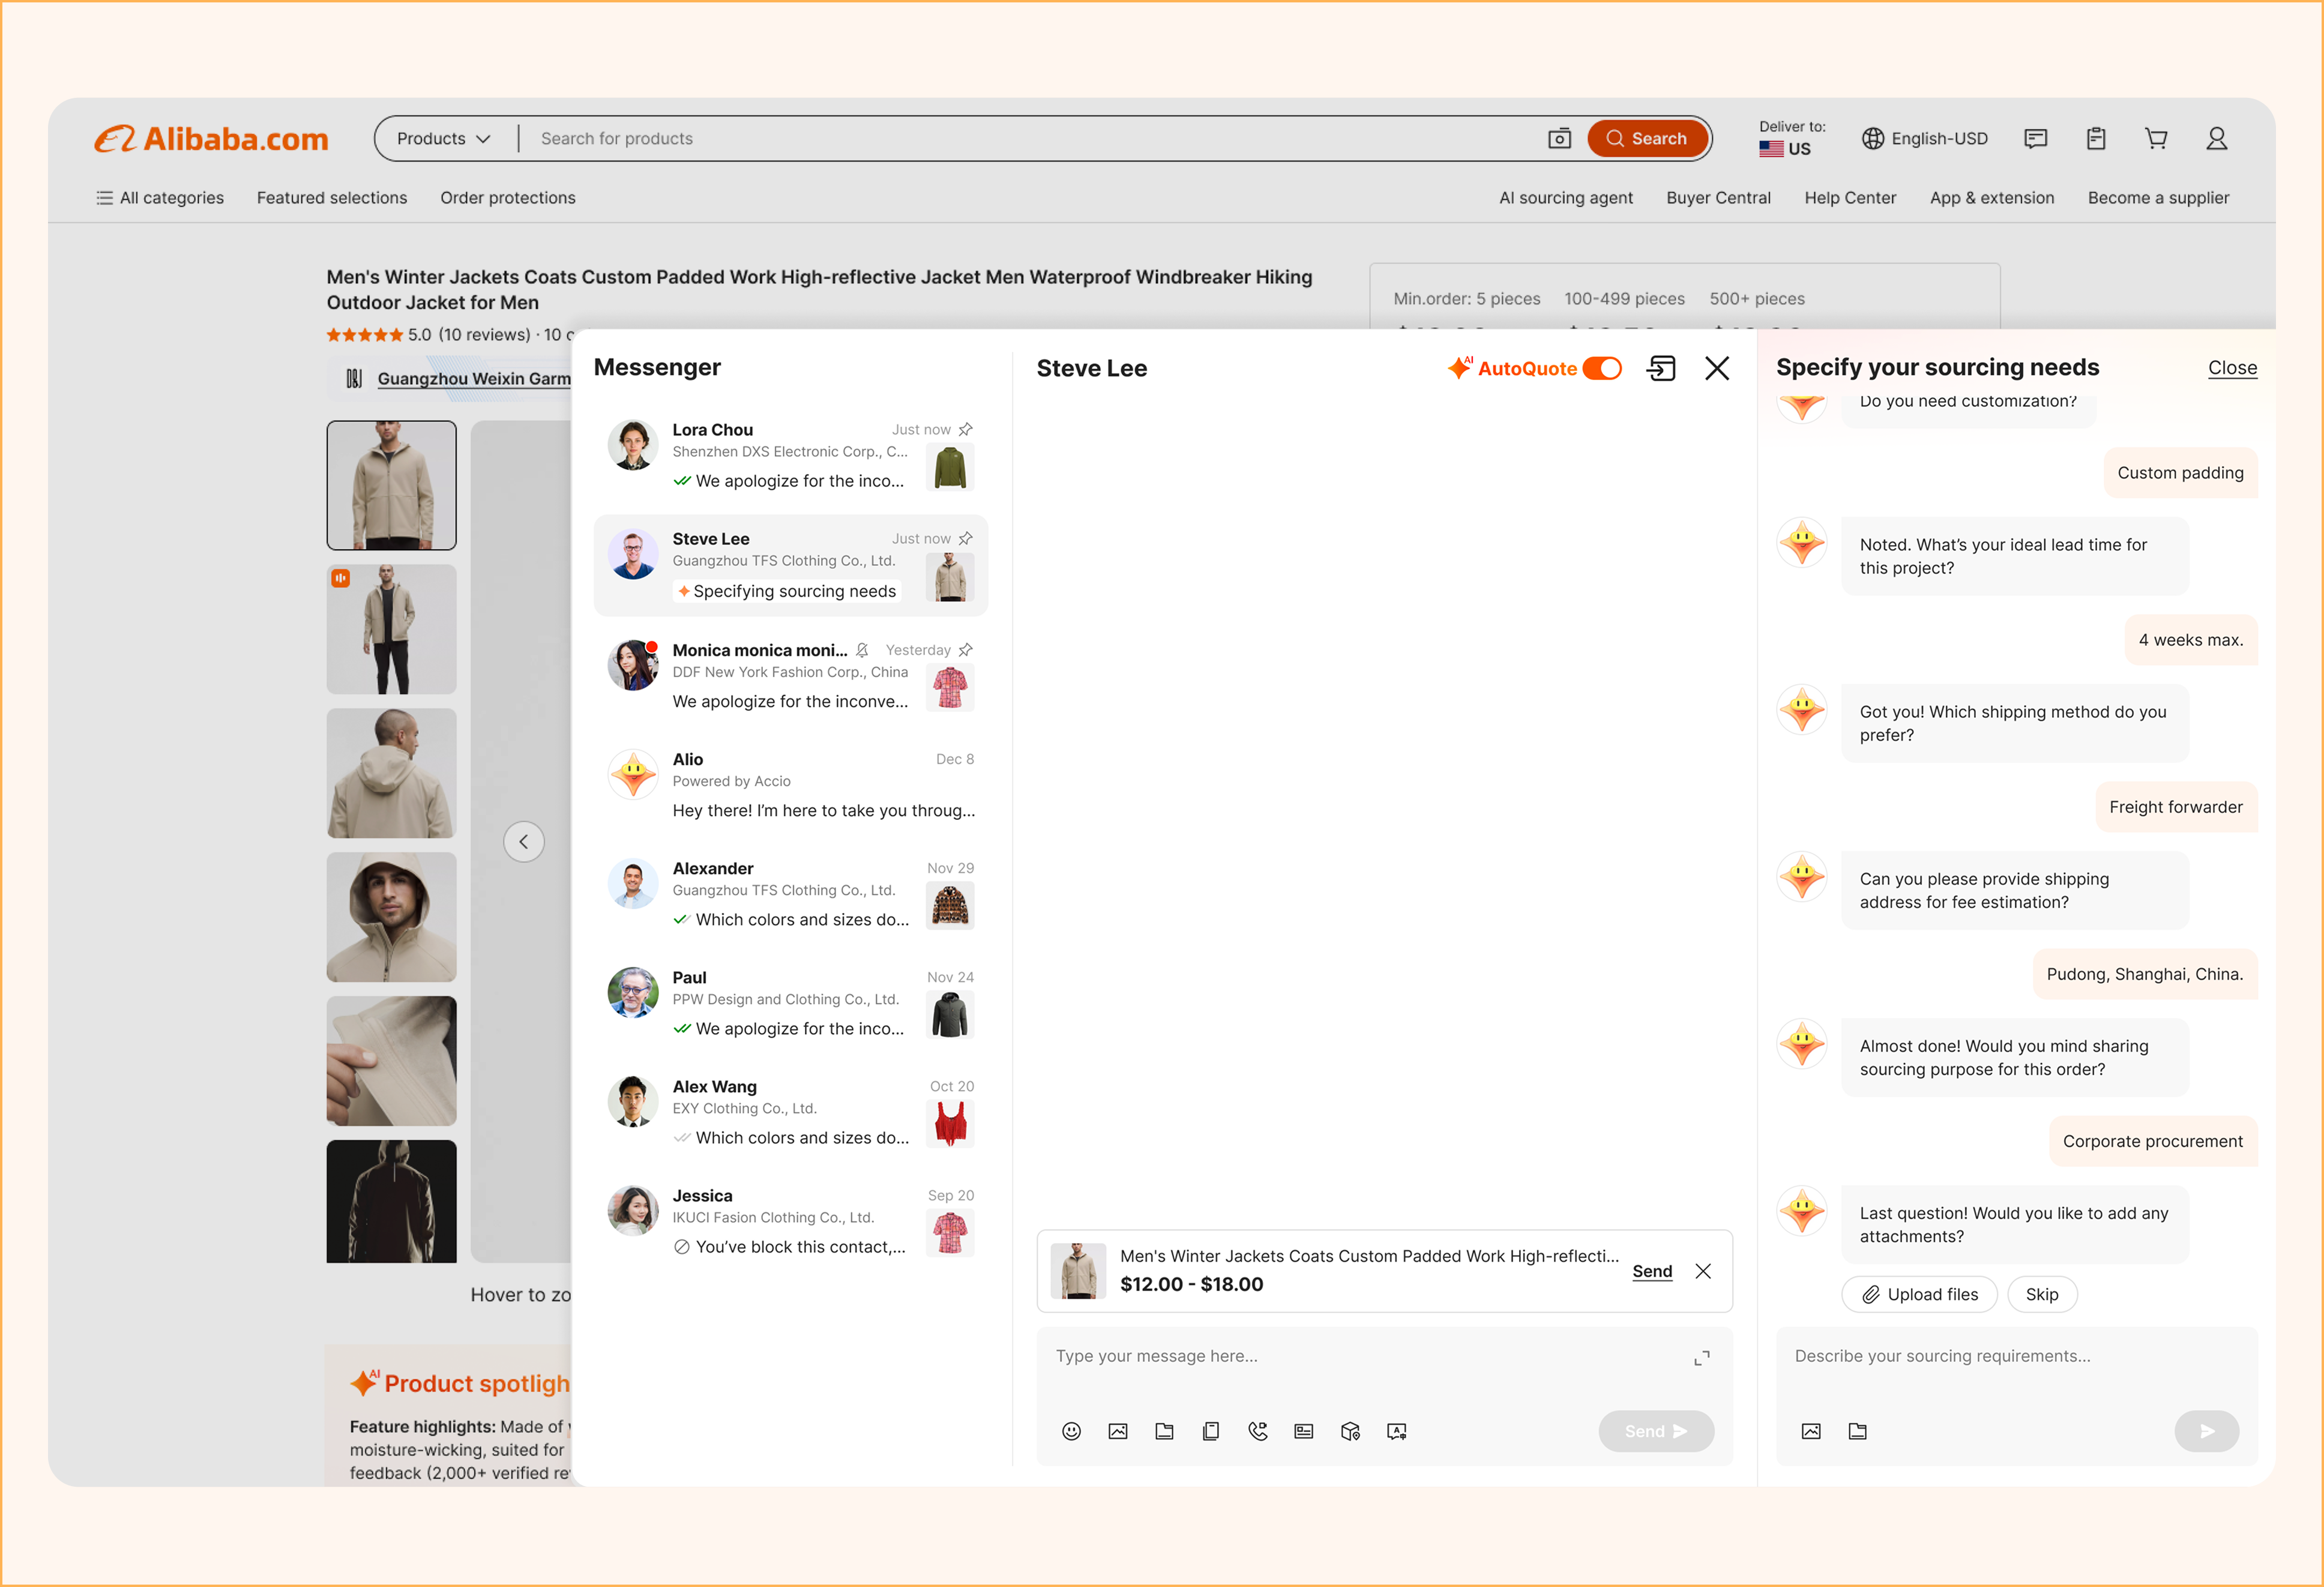Close the sourcing needs panel
The width and height of the screenshot is (2324, 1587).
[x=2232, y=368]
